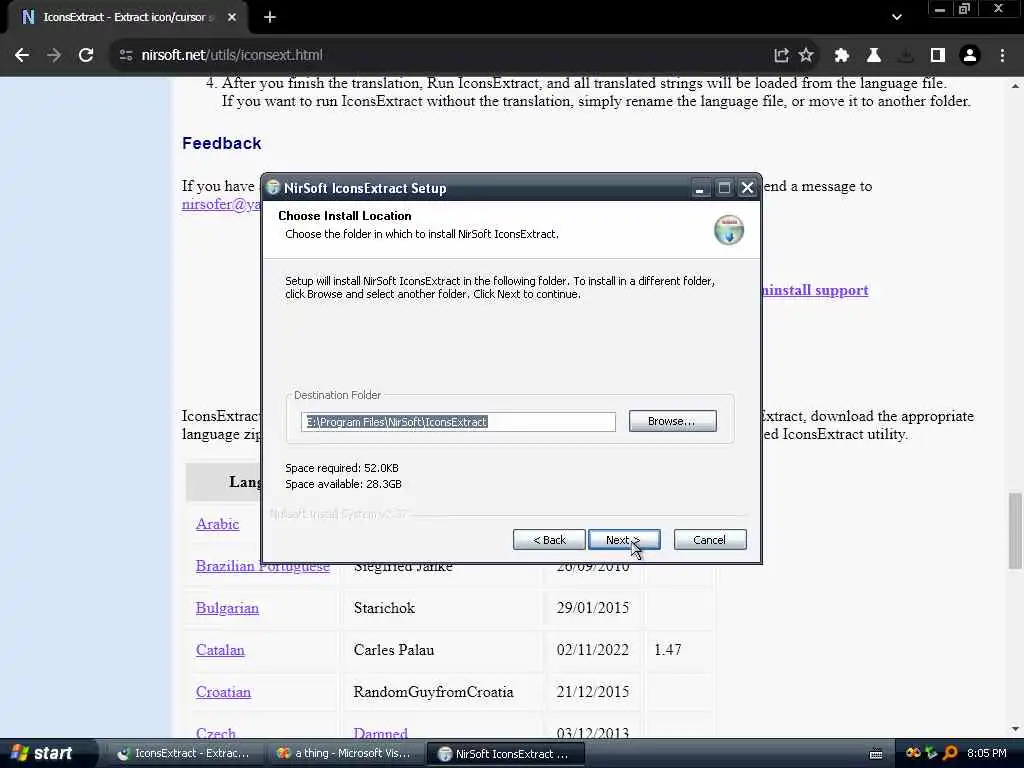Click the page vertical scrollbar thumb
Image resolution: width=1024 pixels, height=768 pixels.
pyautogui.click(x=1015, y=530)
